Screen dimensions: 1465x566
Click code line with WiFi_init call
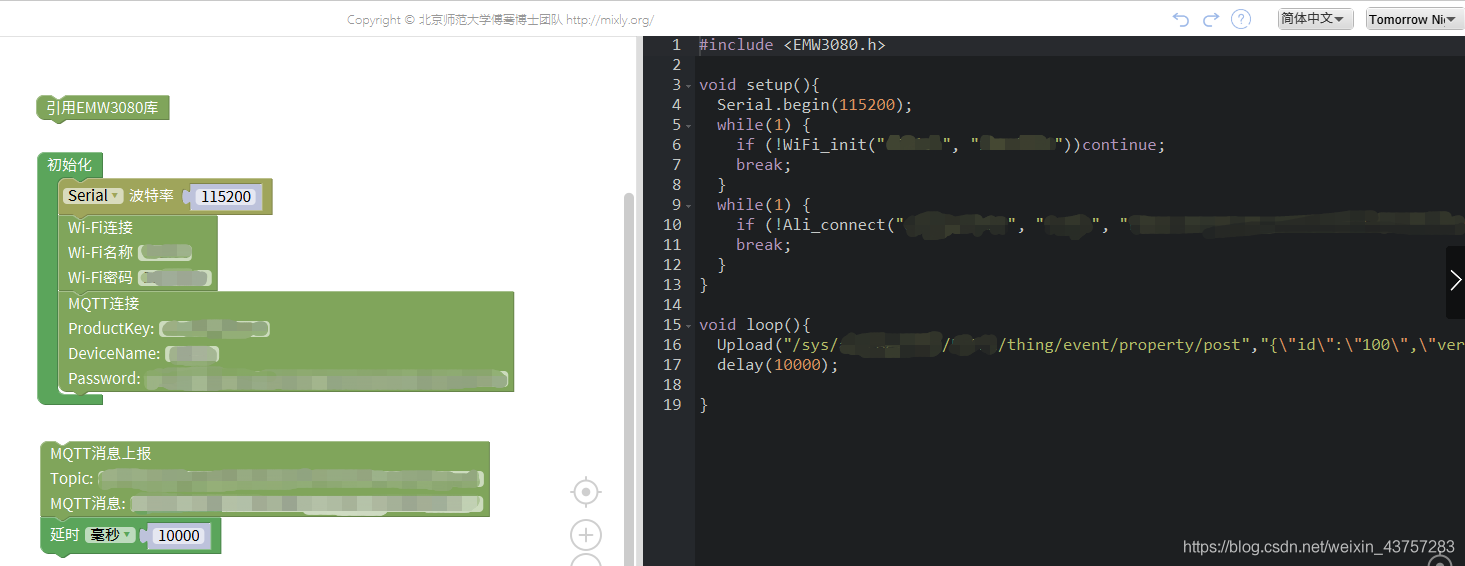tap(951, 145)
